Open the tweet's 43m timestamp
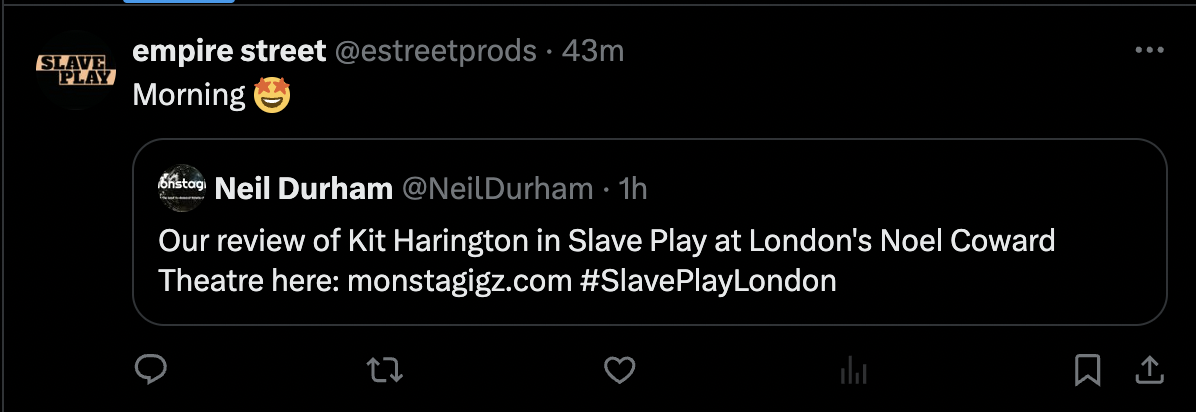 point(593,51)
